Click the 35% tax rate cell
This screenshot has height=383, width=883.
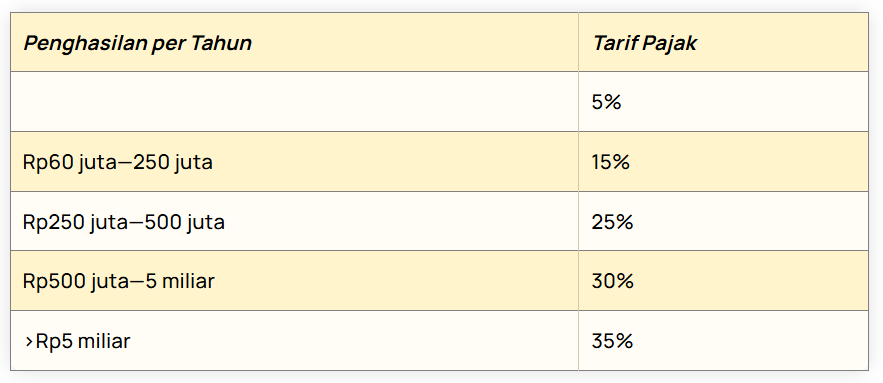coord(723,341)
